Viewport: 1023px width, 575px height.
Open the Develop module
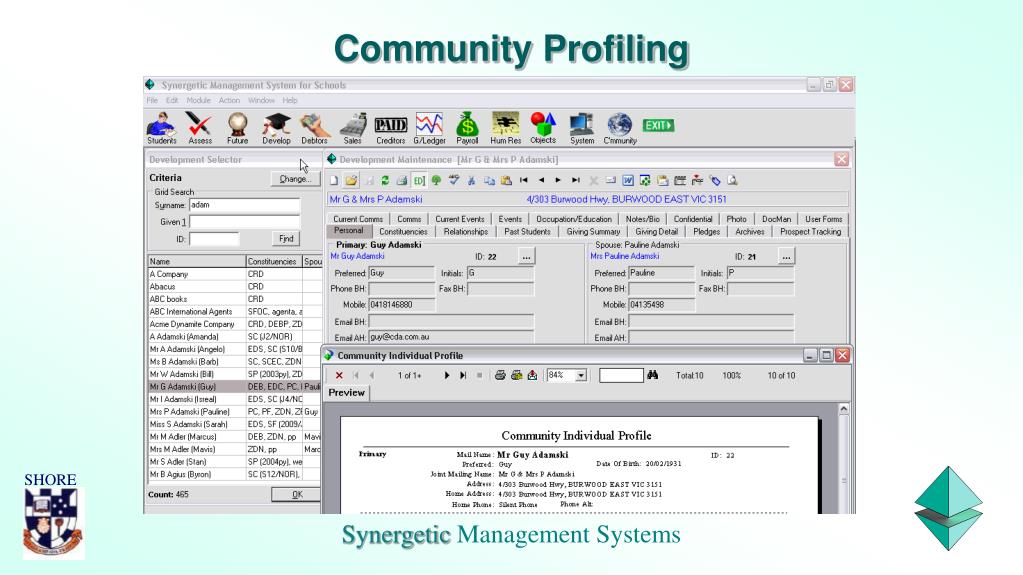276,128
